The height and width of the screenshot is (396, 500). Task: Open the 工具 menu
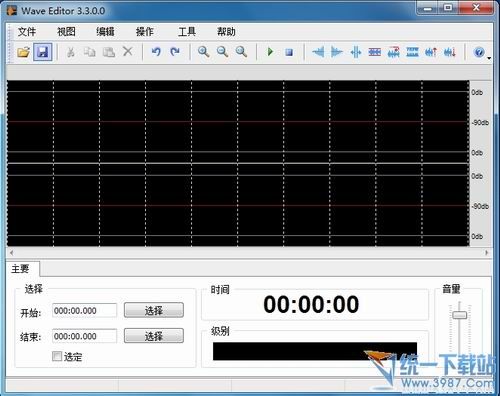(x=187, y=32)
